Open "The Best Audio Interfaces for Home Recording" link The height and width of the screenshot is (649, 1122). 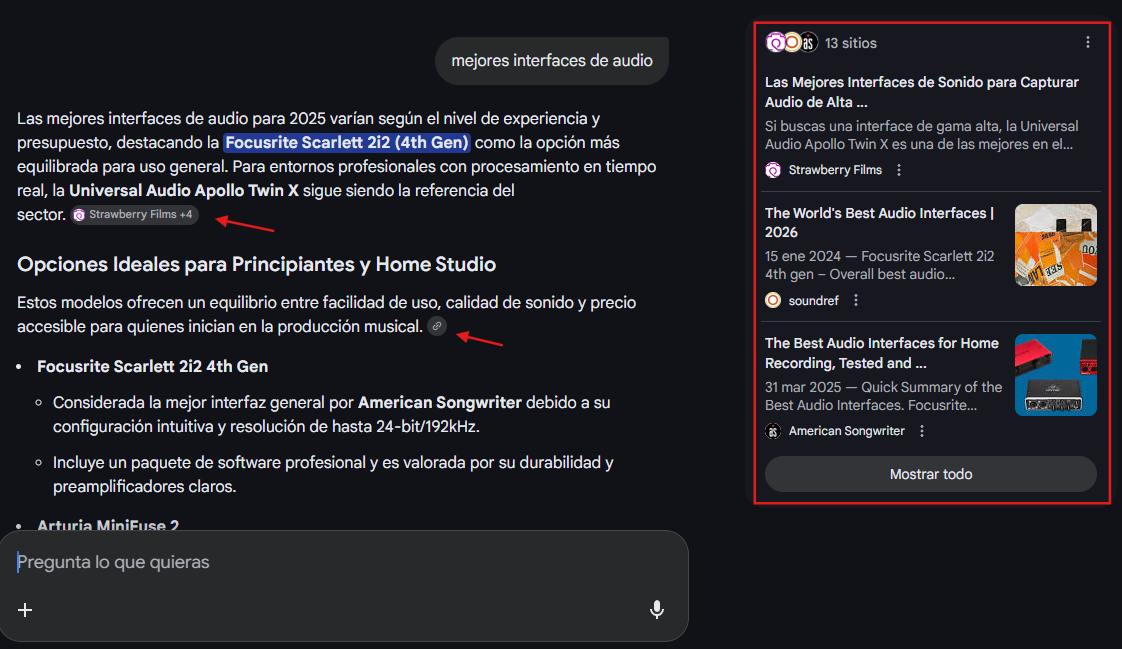pyautogui.click(x=880, y=352)
